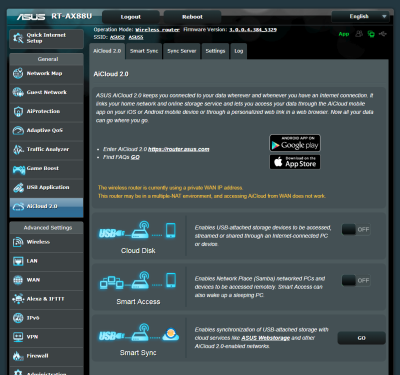Open the Sync Server tab
Image resolution: width=400 pixels, height=375 pixels.
[x=182, y=51]
